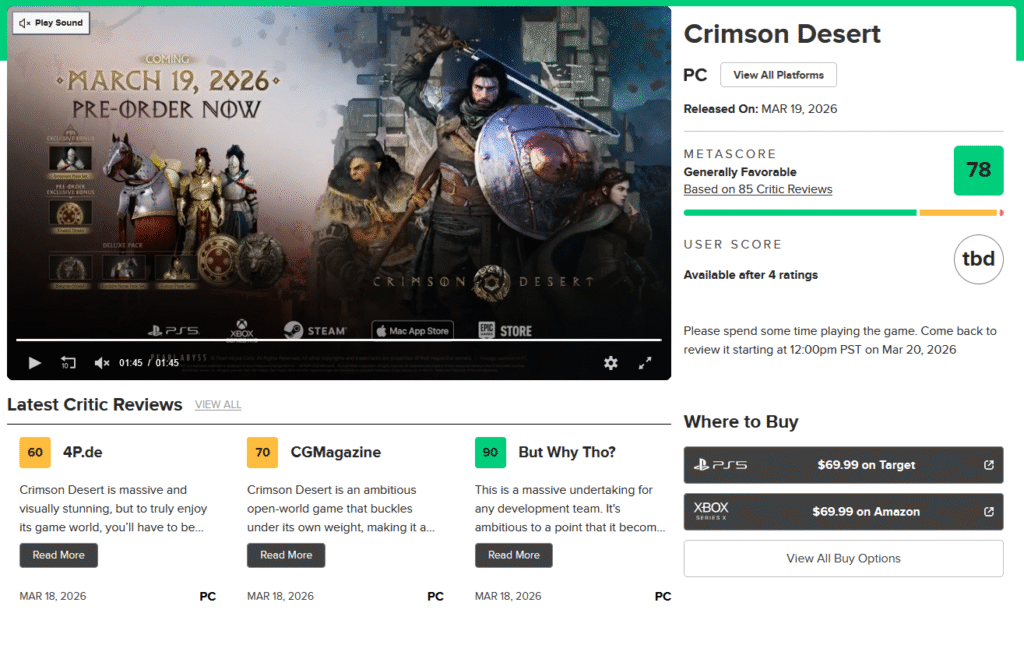The image size is (1024, 645).
Task: Enter fullscreen video mode
Action: [x=645, y=363]
